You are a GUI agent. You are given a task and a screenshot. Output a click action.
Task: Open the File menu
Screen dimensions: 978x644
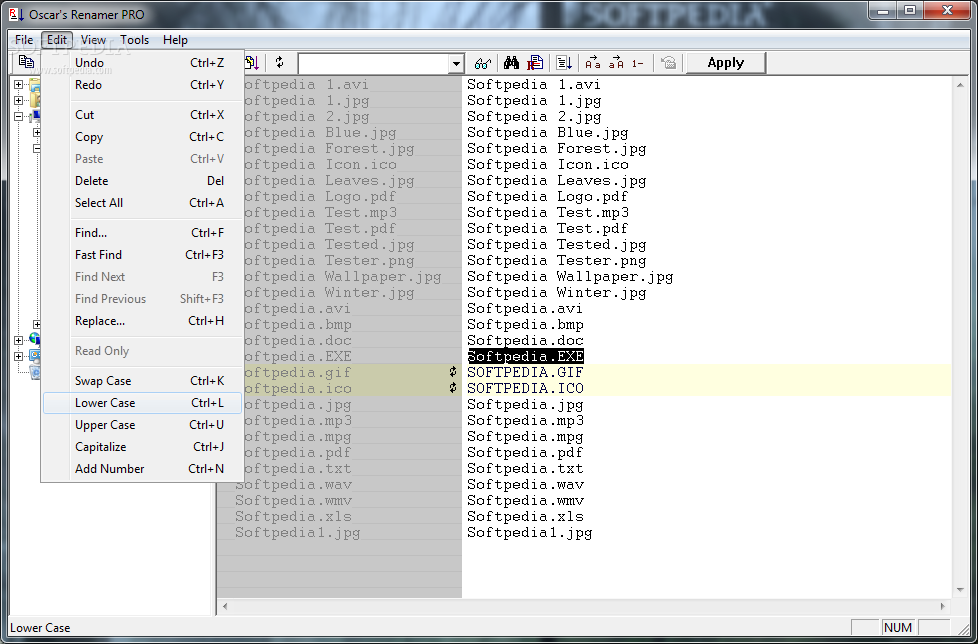tap(24, 40)
